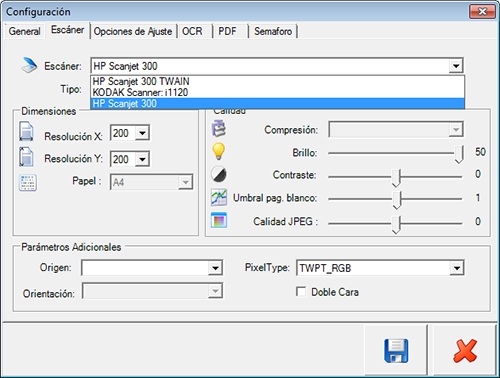Click the Contraste half-circle icon
This screenshot has height=378, width=500.
point(219,174)
